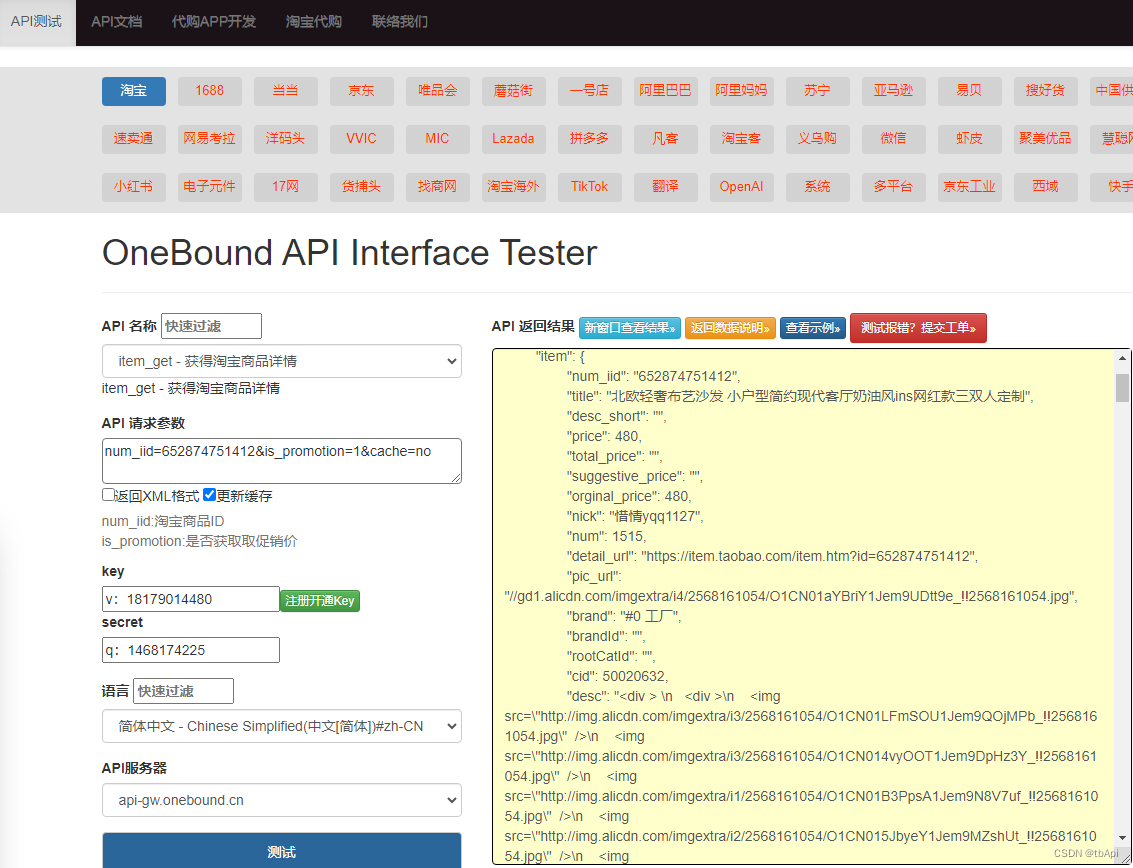The image size is (1133, 868).
Task: Click the 查看示例 button
Action: click(x=813, y=328)
